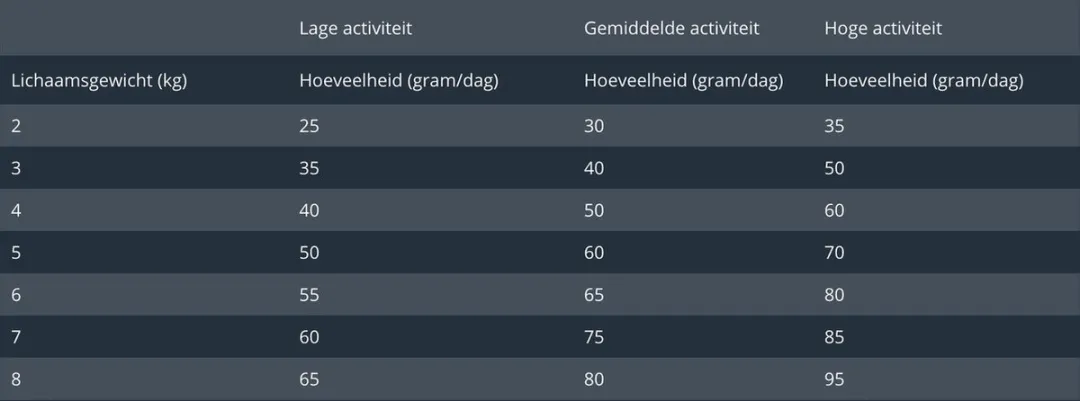Viewport: 1080px width, 401px height.
Task: Click the 'Lage activiteit' column header
Action: 355,29
